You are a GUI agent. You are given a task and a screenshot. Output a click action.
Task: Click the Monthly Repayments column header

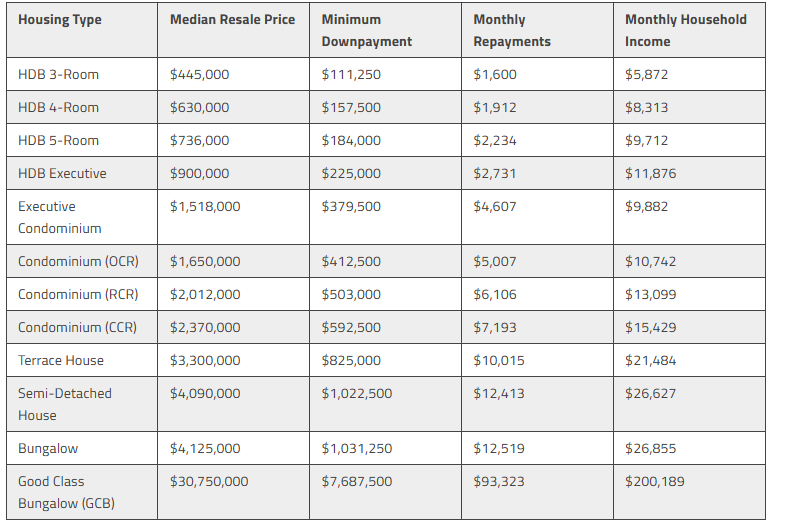pyautogui.click(x=512, y=31)
